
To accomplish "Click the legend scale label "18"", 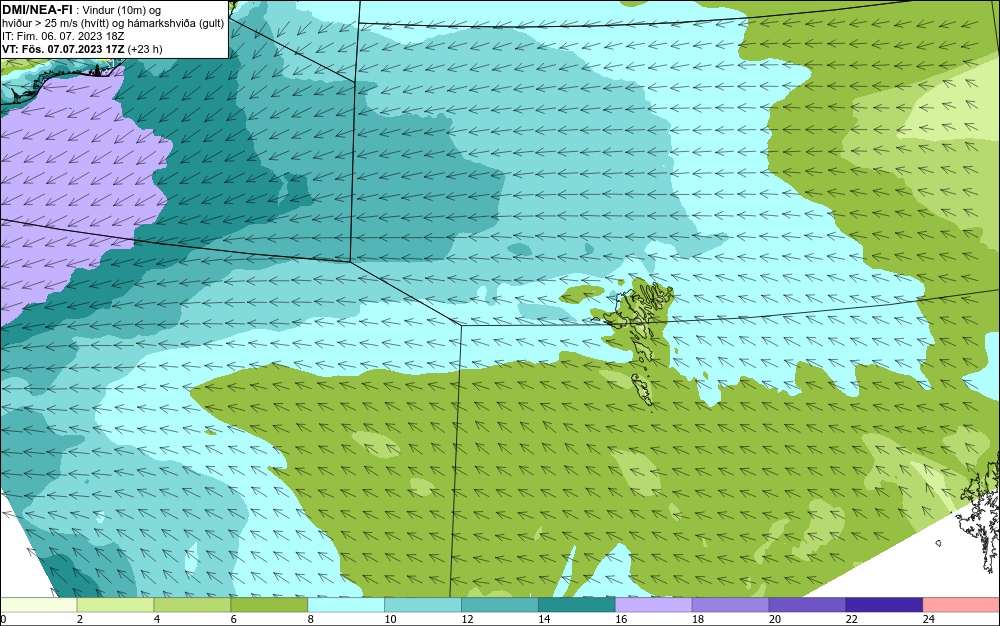I will pyautogui.click(x=698, y=619).
